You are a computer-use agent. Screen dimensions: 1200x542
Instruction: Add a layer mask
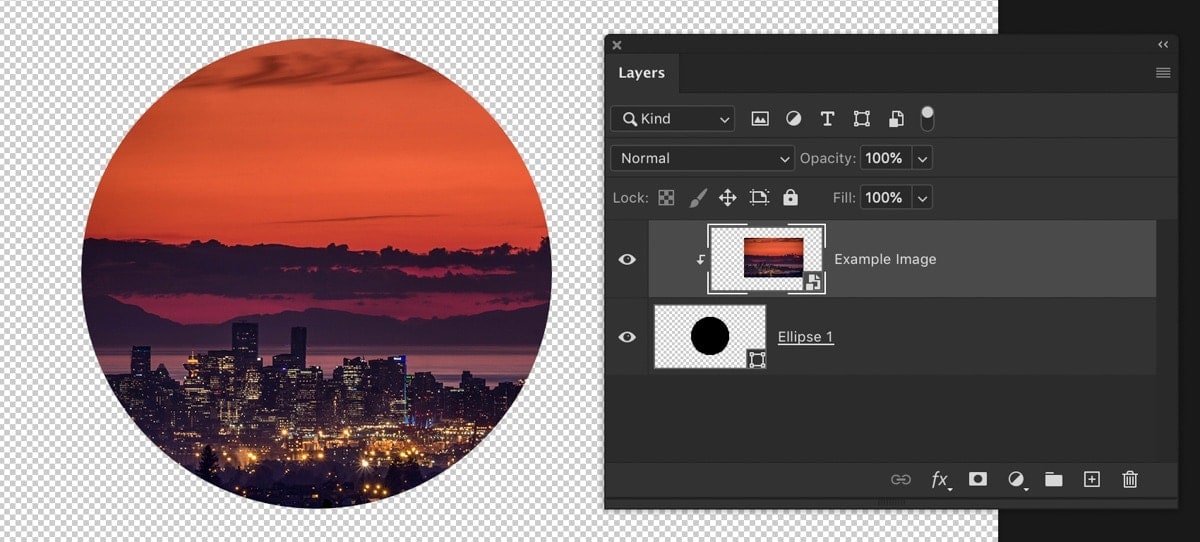click(x=978, y=480)
